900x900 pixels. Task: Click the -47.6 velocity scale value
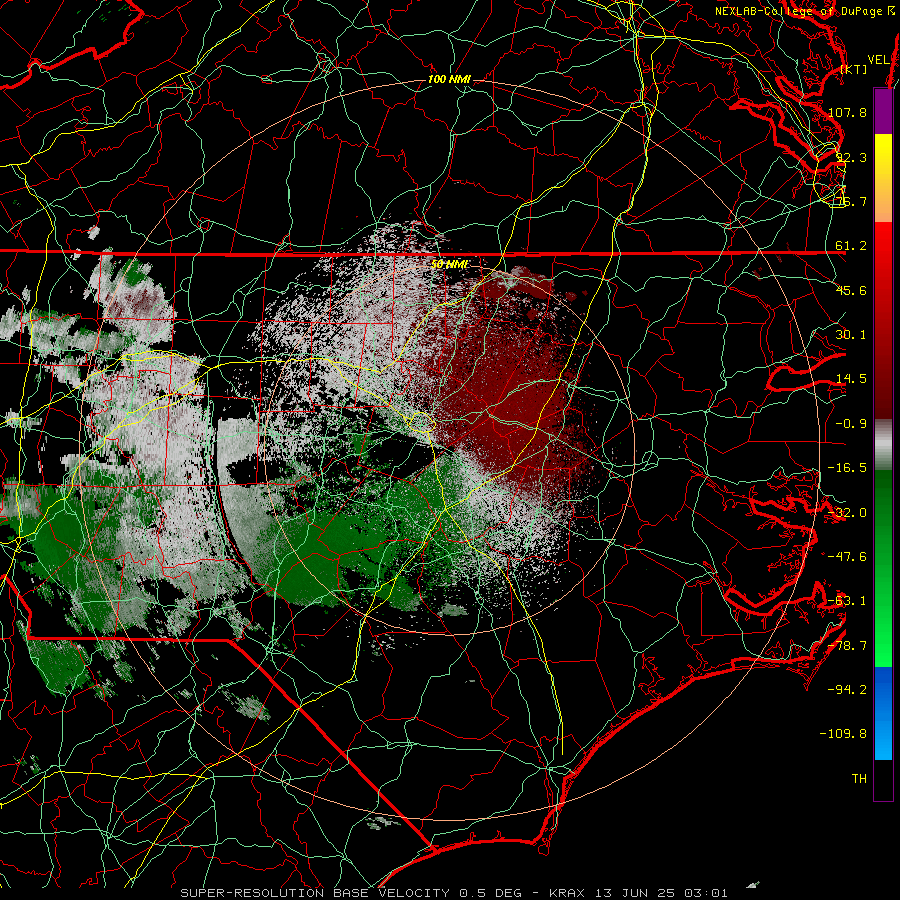[x=847, y=557]
